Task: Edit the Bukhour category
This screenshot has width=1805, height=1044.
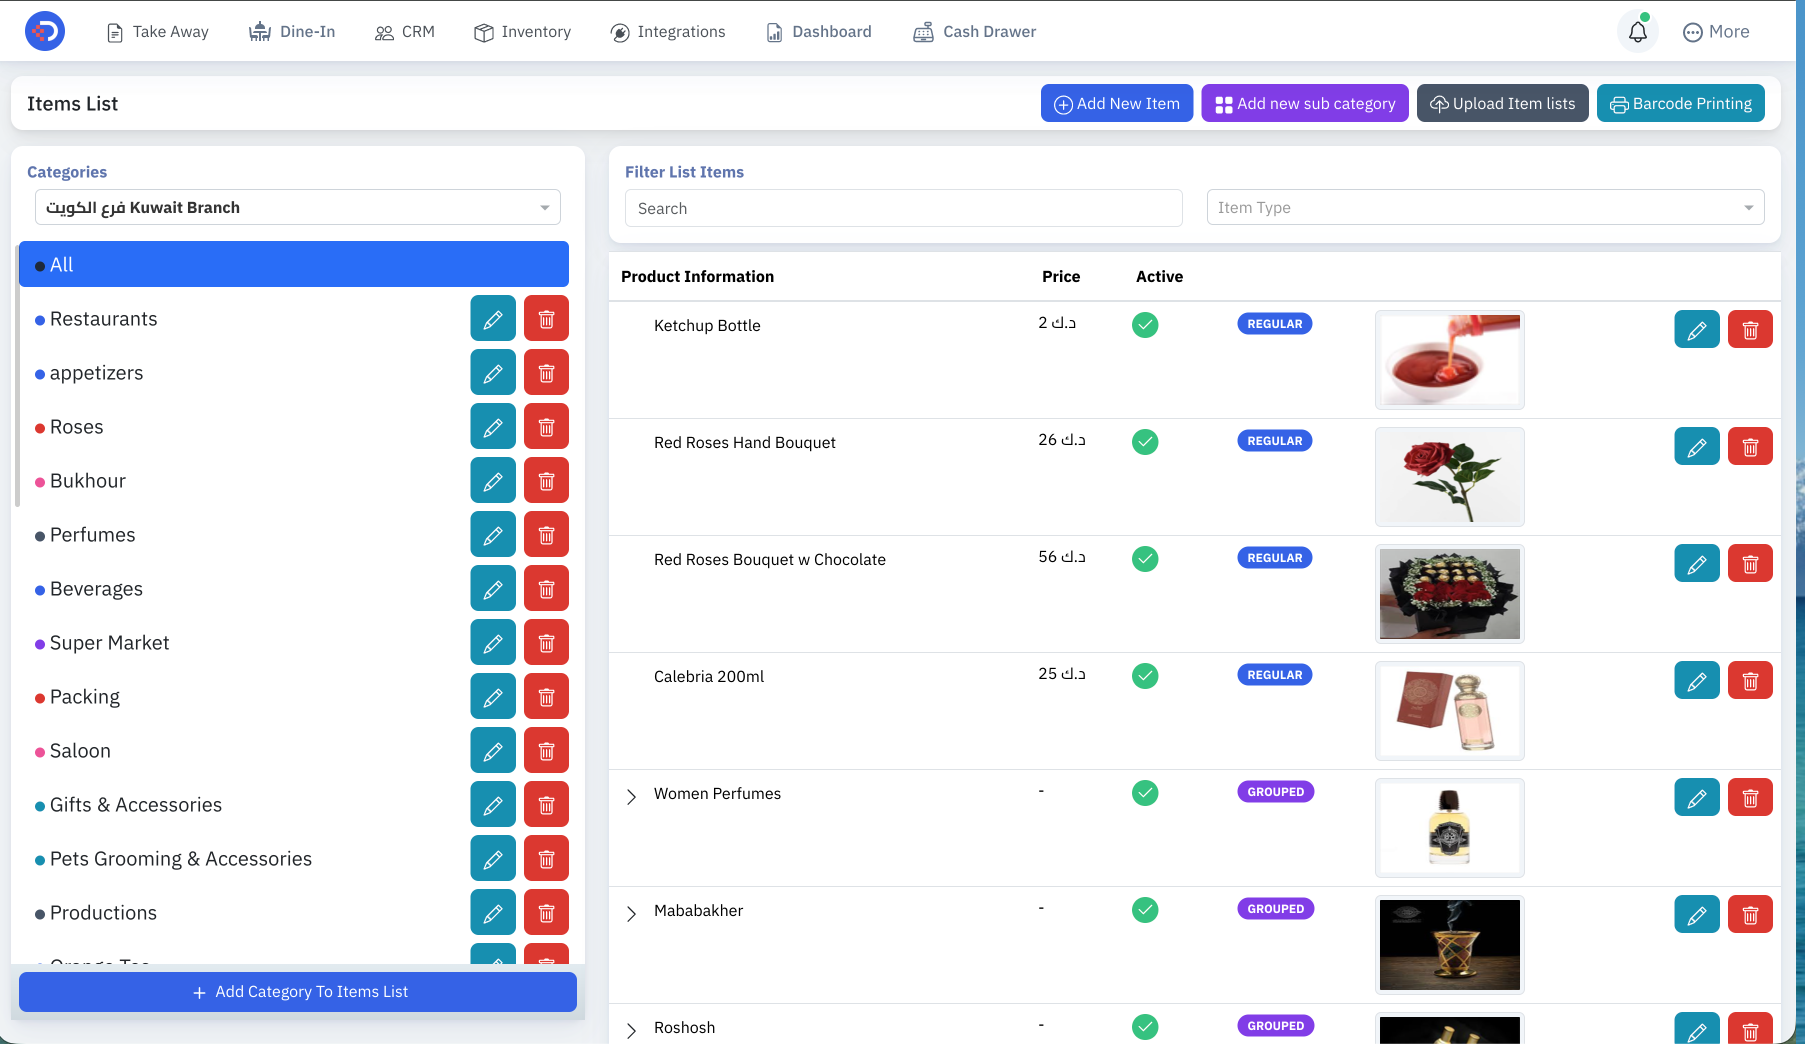Action: click(493, 481)
